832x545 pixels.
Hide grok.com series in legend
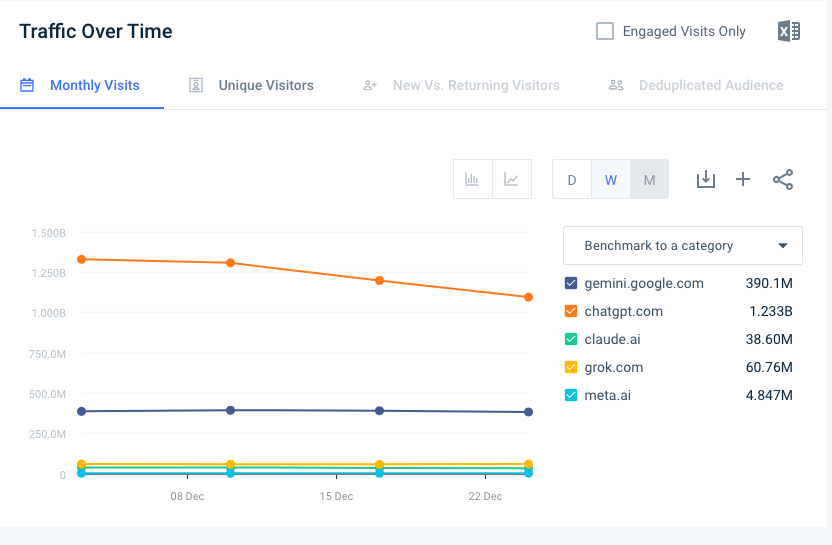click(572, 367)
